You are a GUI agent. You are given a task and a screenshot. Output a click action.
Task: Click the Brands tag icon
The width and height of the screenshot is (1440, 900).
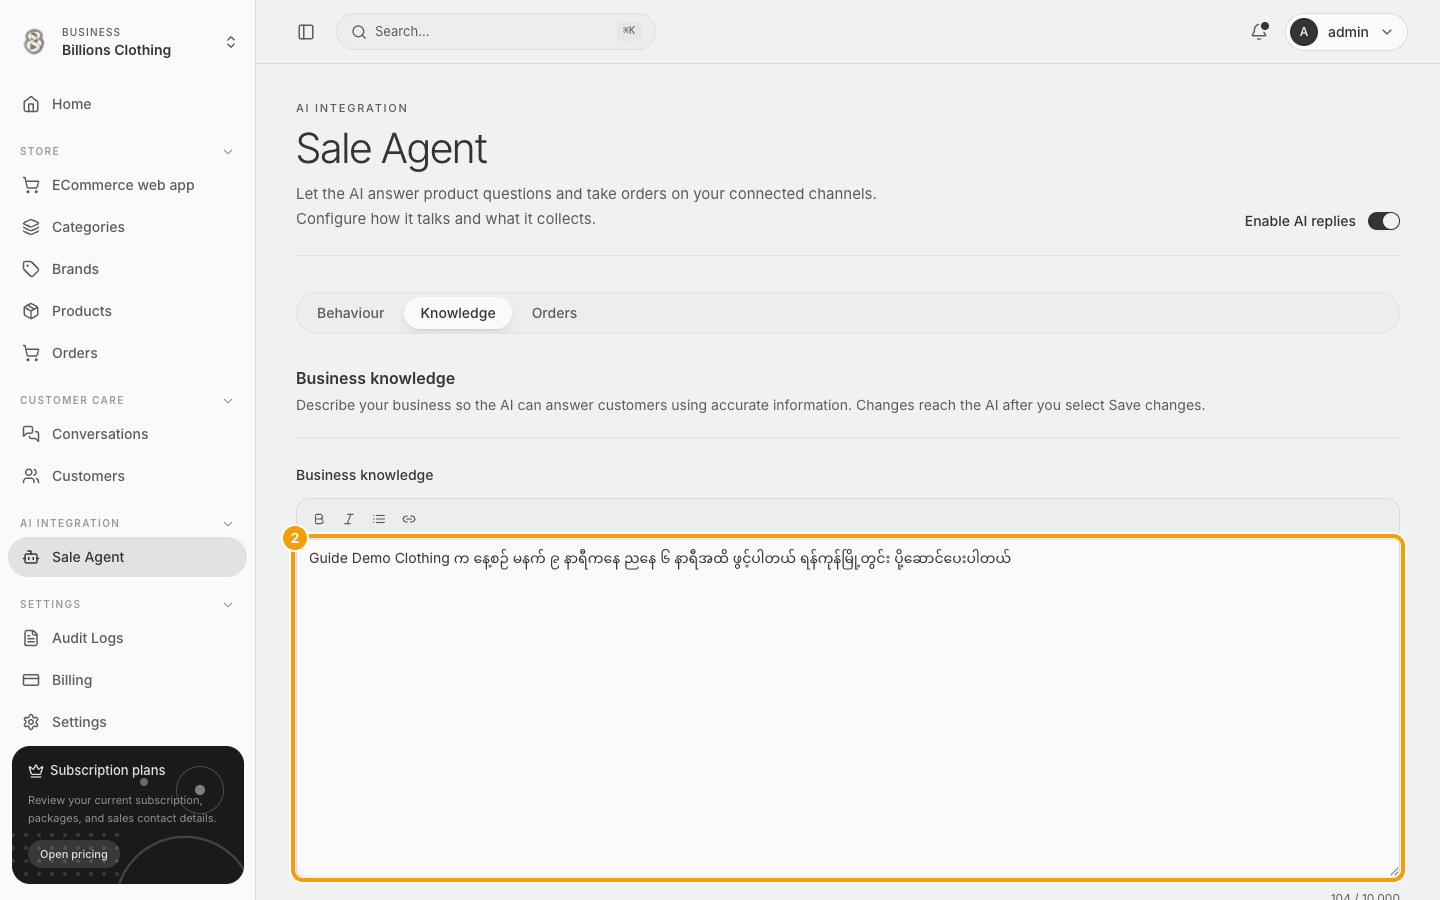pyautogui.click(x=31, y=269)
